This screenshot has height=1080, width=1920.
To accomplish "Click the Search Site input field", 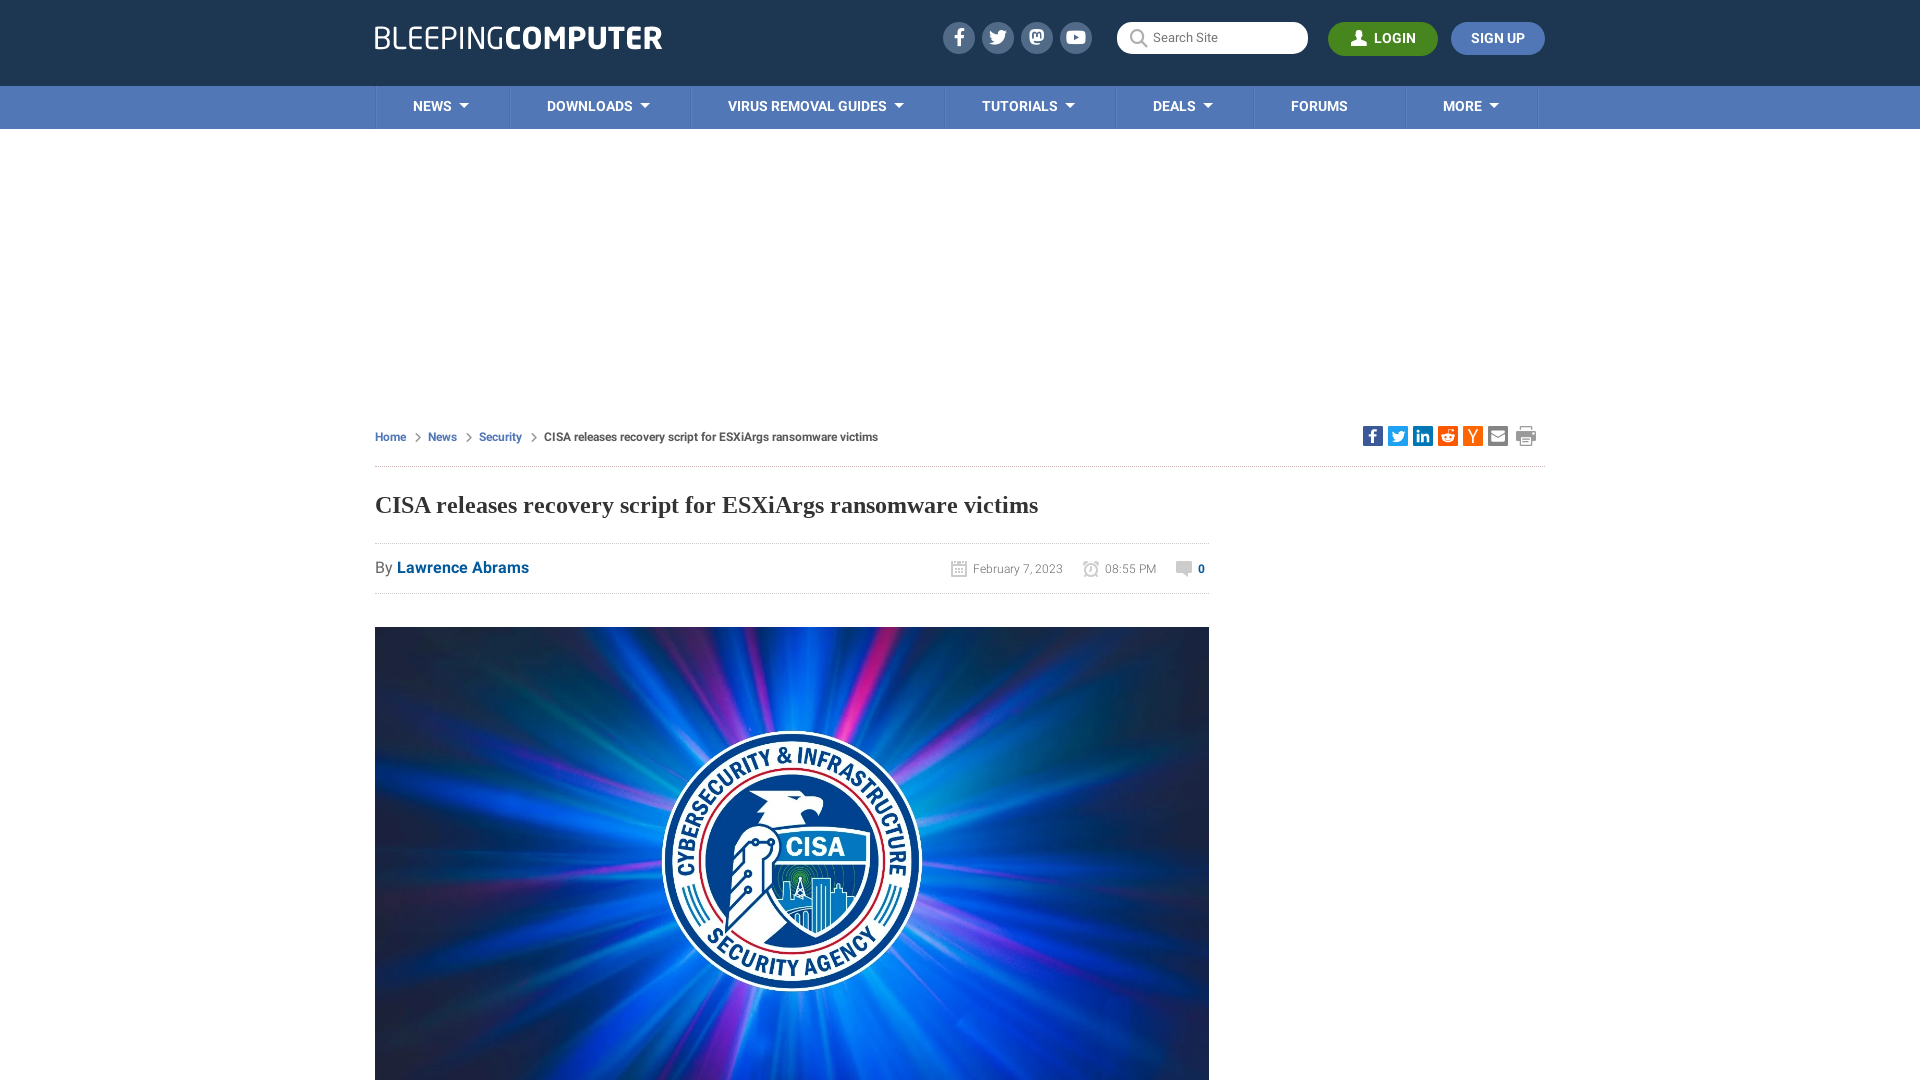I will pos(1212,37).
